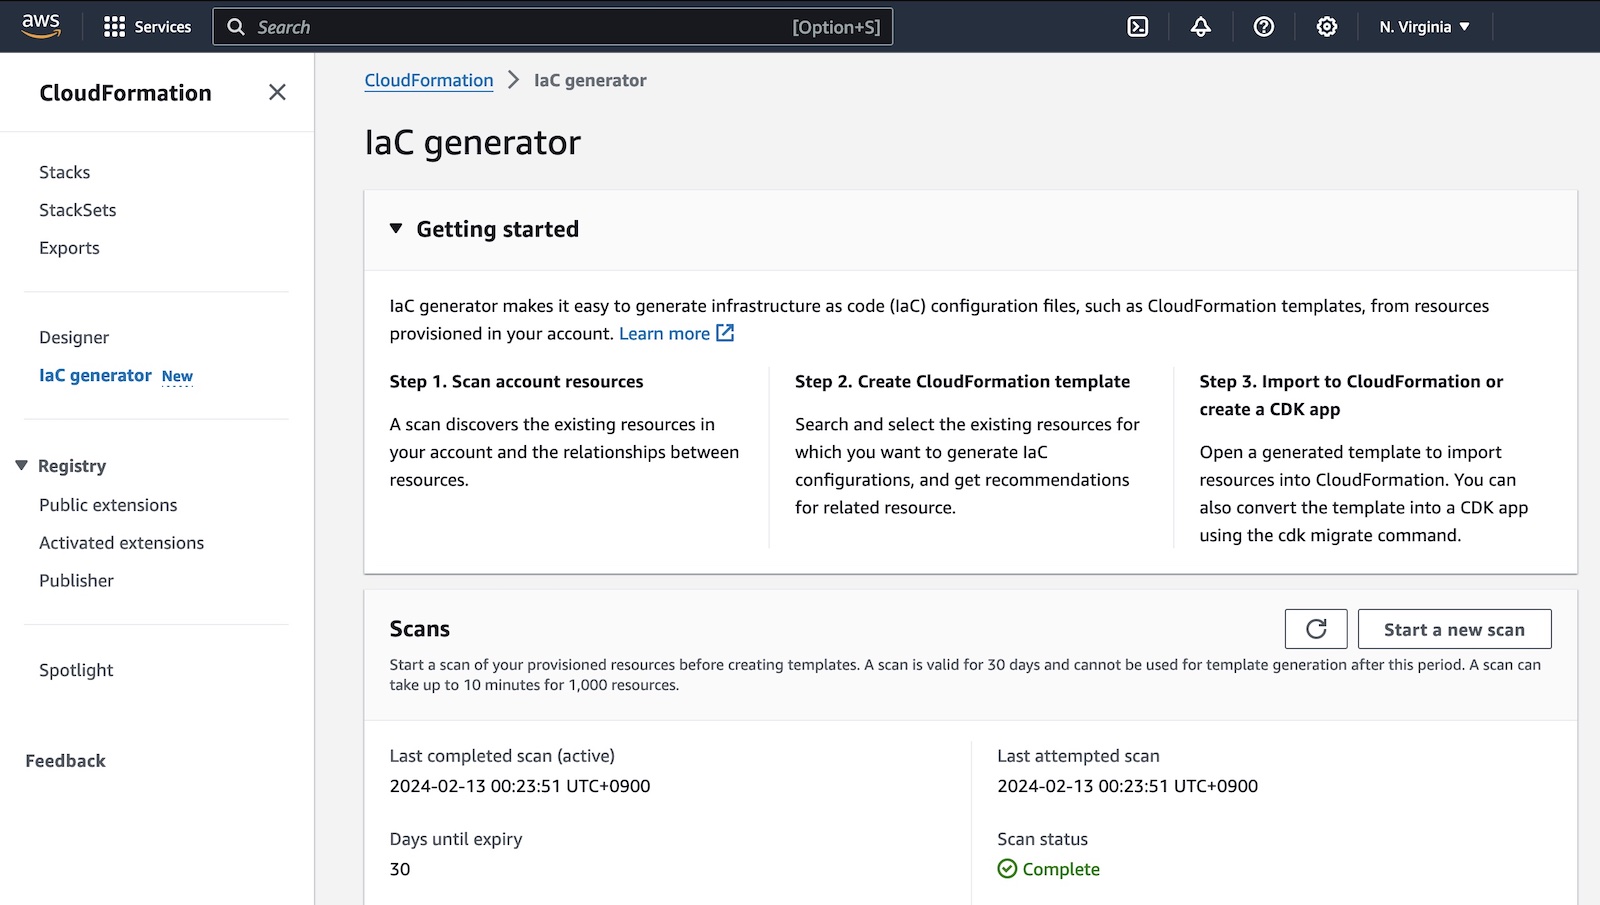Open the Feedback link in sidebar

tap(66, 761)
